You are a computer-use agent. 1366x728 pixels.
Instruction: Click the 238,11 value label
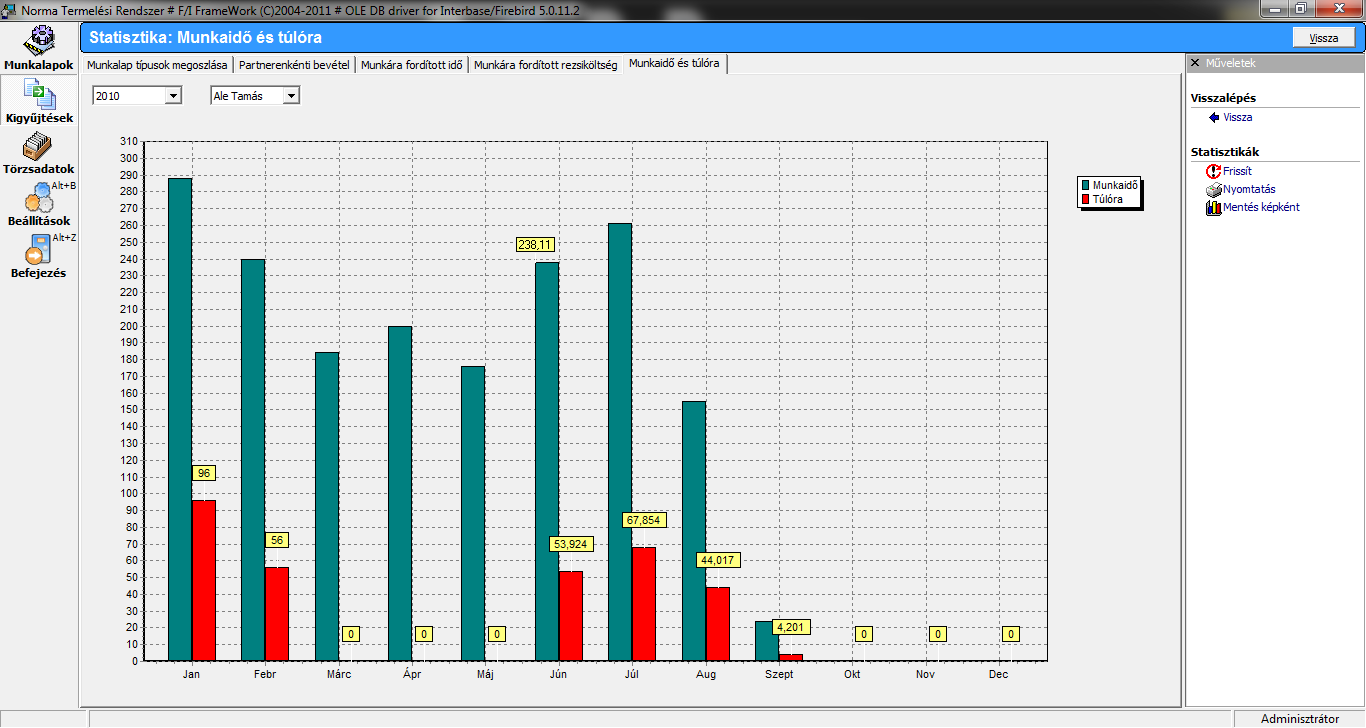point(535,244)
